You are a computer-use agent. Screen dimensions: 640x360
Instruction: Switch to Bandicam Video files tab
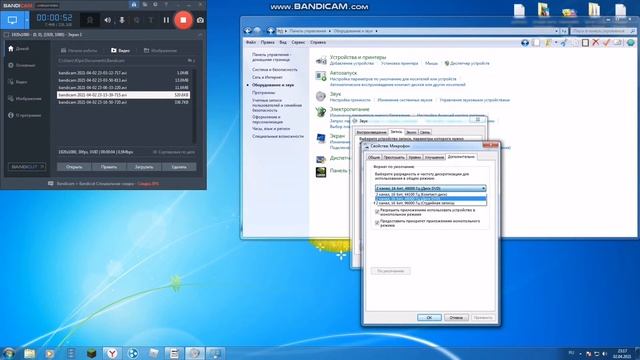pyautogui.click(x=120, y=51)
